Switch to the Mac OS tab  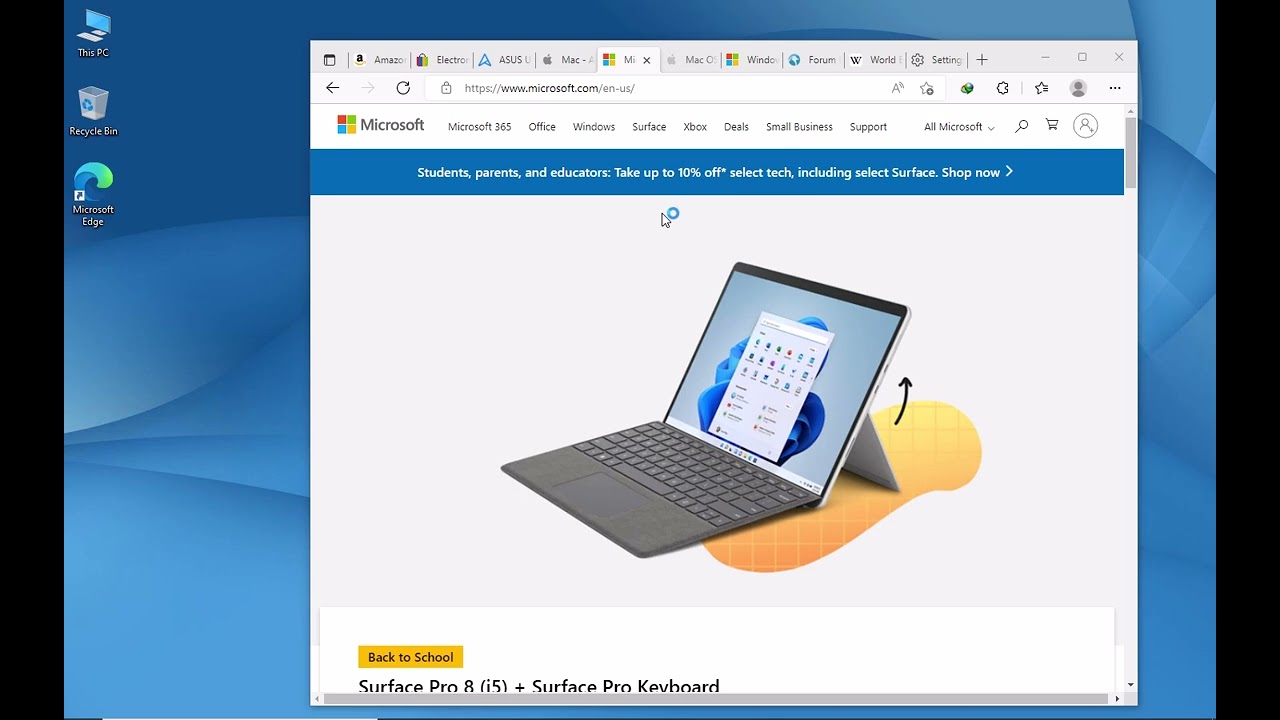690,60
